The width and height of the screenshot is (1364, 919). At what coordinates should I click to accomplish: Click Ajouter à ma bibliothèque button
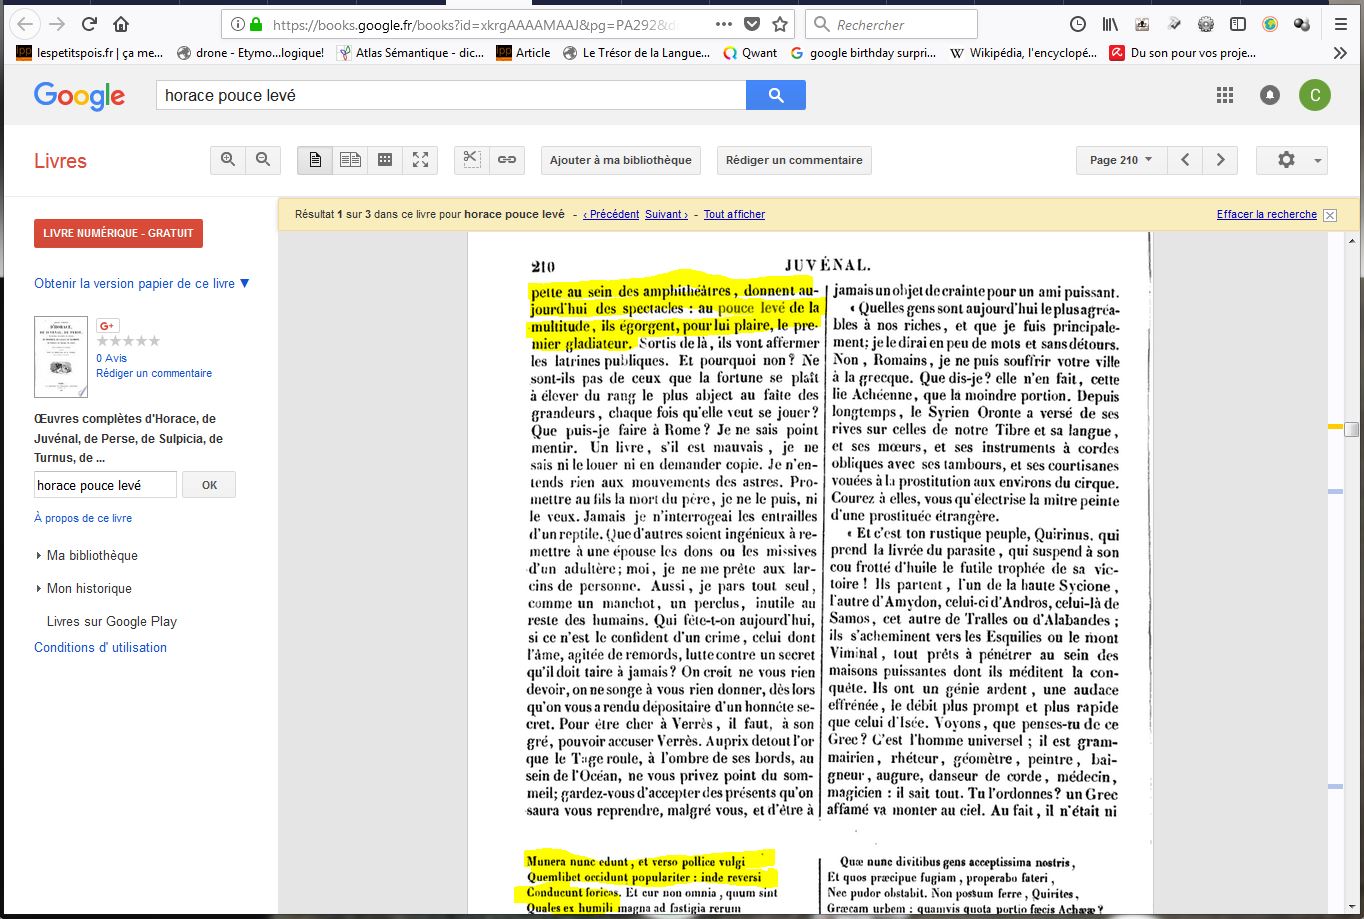[620, 160]
